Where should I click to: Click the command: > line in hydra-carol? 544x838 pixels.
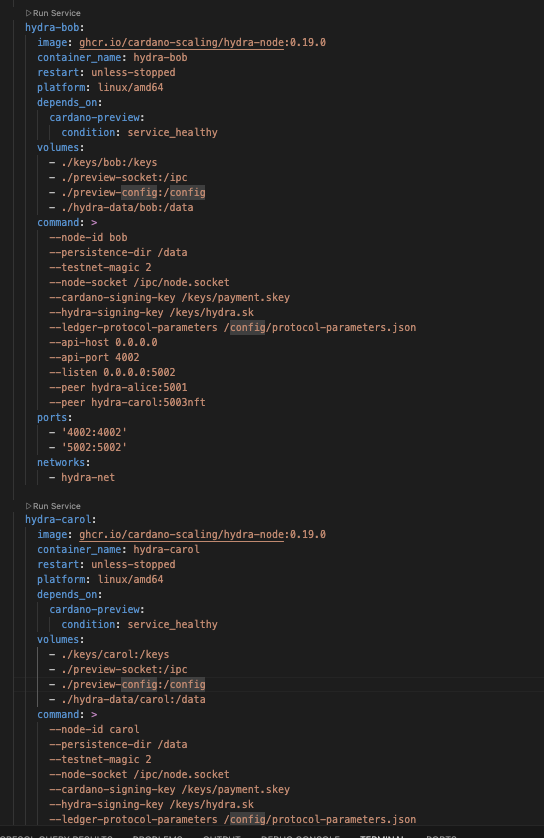67,715
